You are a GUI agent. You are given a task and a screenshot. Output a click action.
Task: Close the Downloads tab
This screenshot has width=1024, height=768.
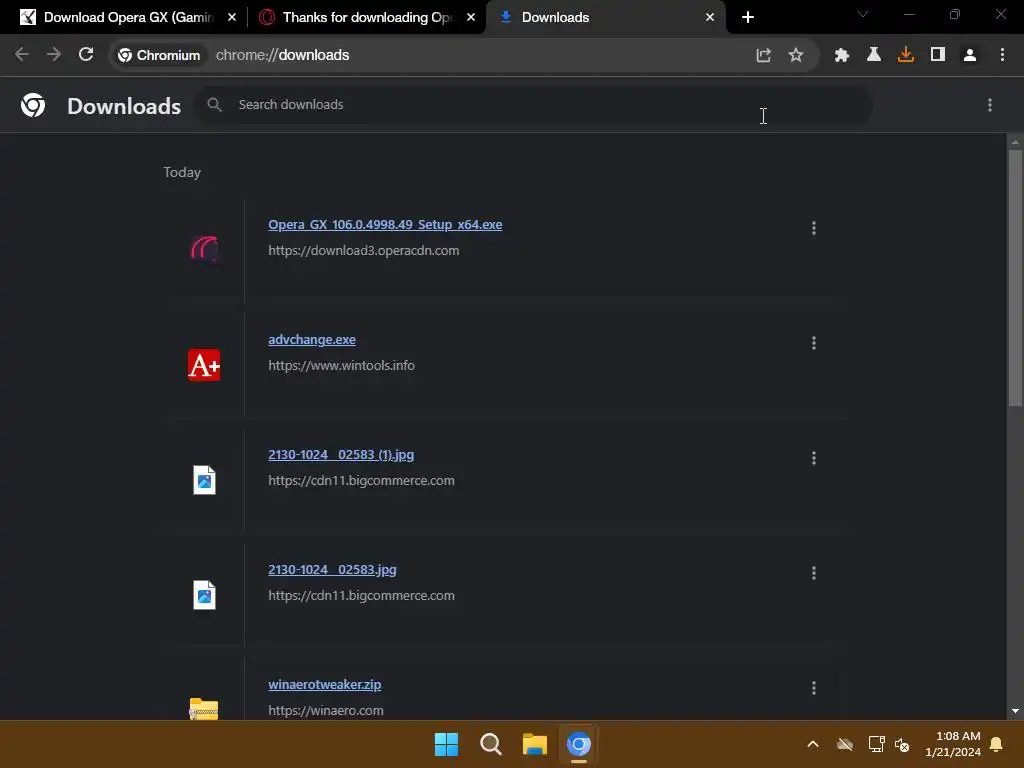pos(710,18)
